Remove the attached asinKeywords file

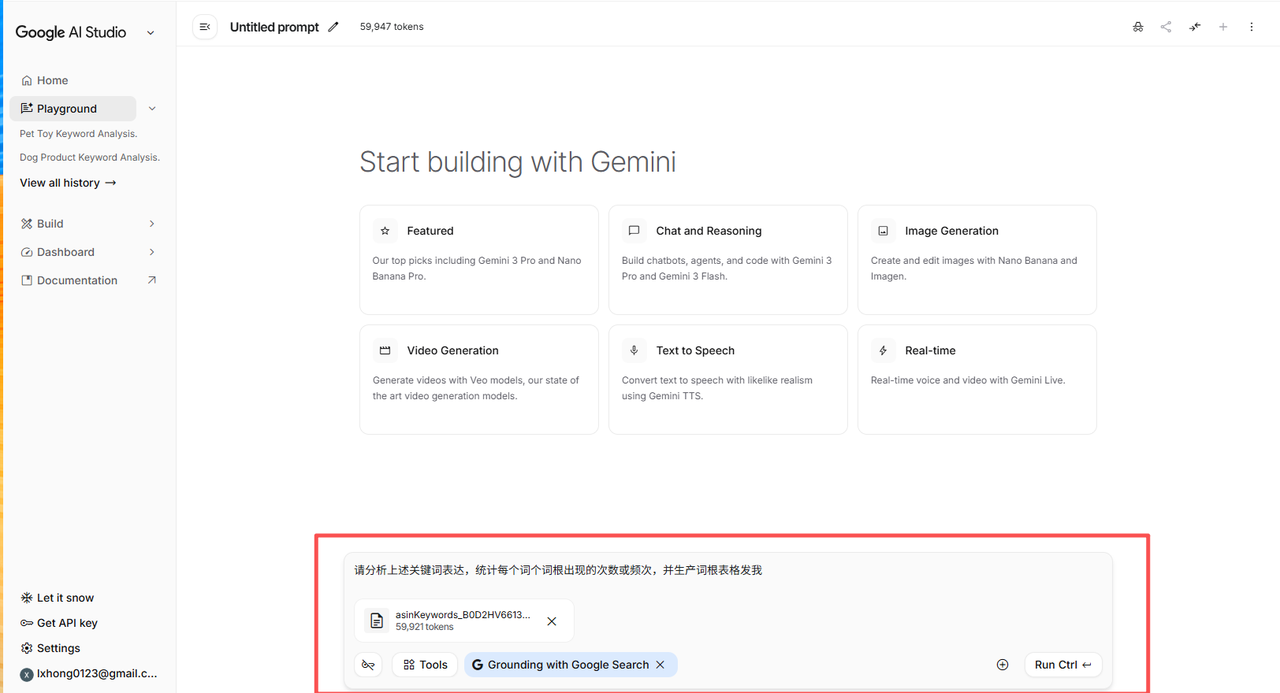pos(552,621)
